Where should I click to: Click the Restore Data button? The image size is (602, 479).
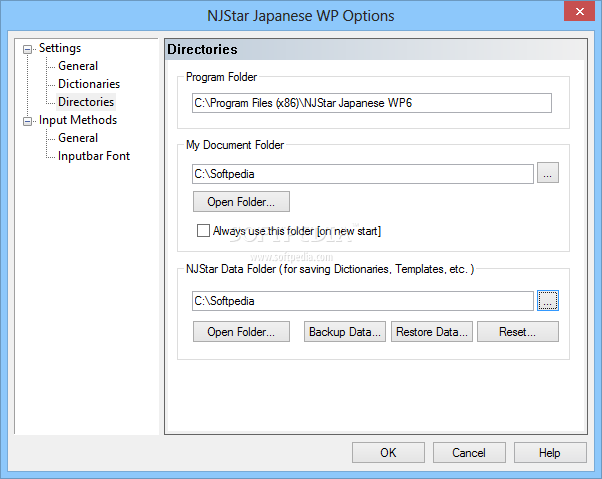432,332
